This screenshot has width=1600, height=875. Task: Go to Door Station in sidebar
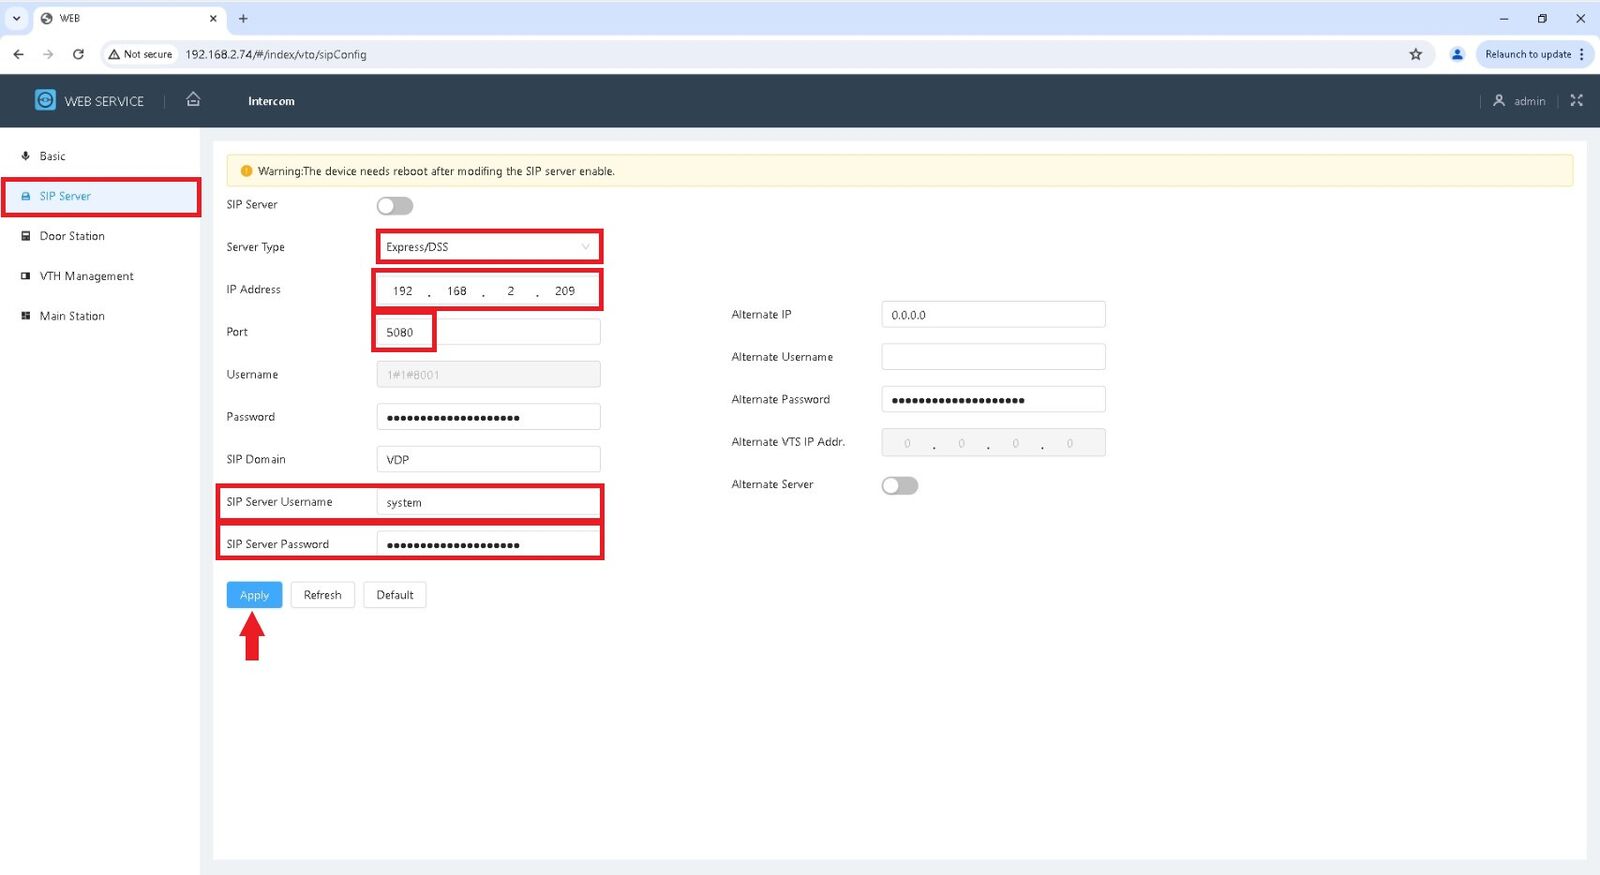[72, 236]
